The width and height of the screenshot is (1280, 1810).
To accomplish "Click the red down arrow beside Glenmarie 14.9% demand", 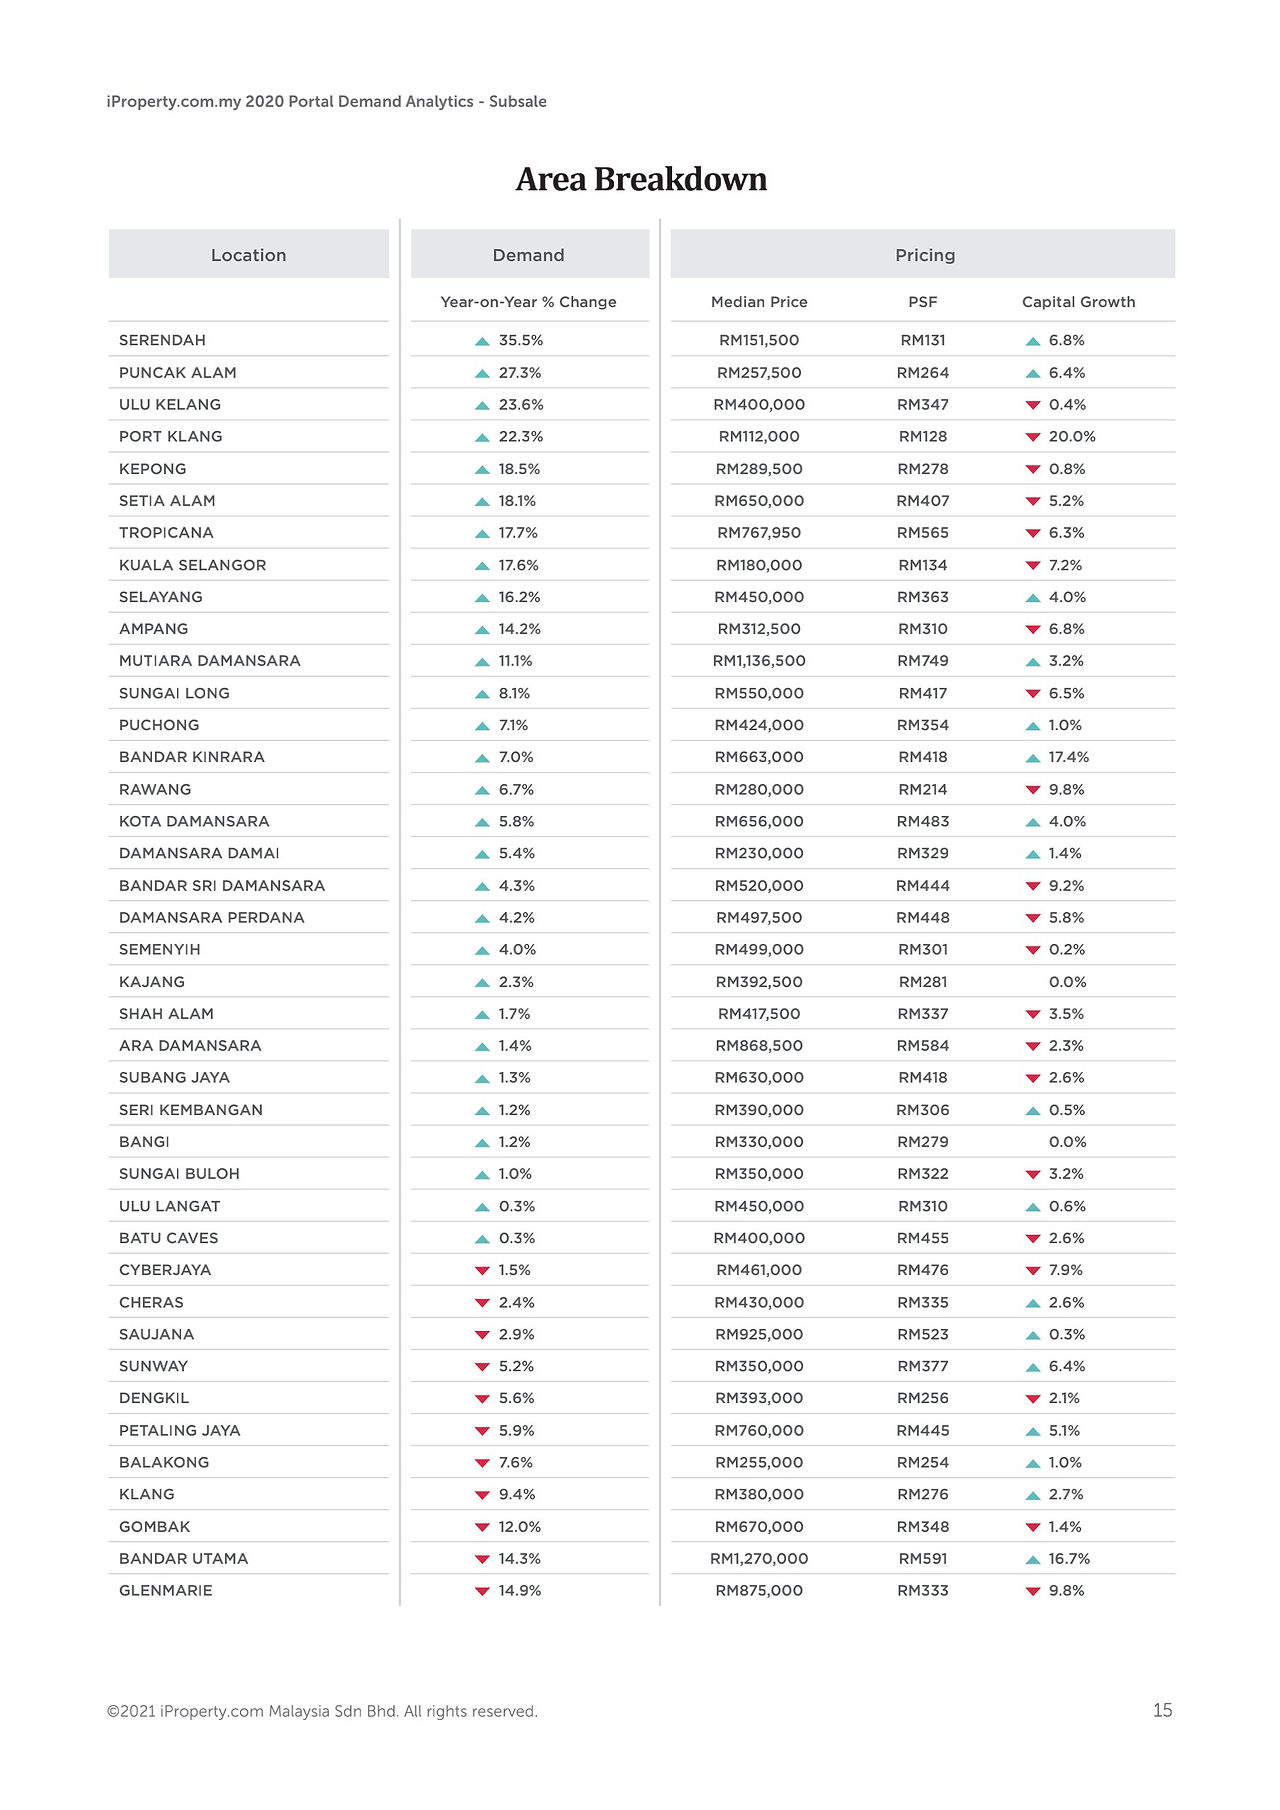I will pos(482,1591).
